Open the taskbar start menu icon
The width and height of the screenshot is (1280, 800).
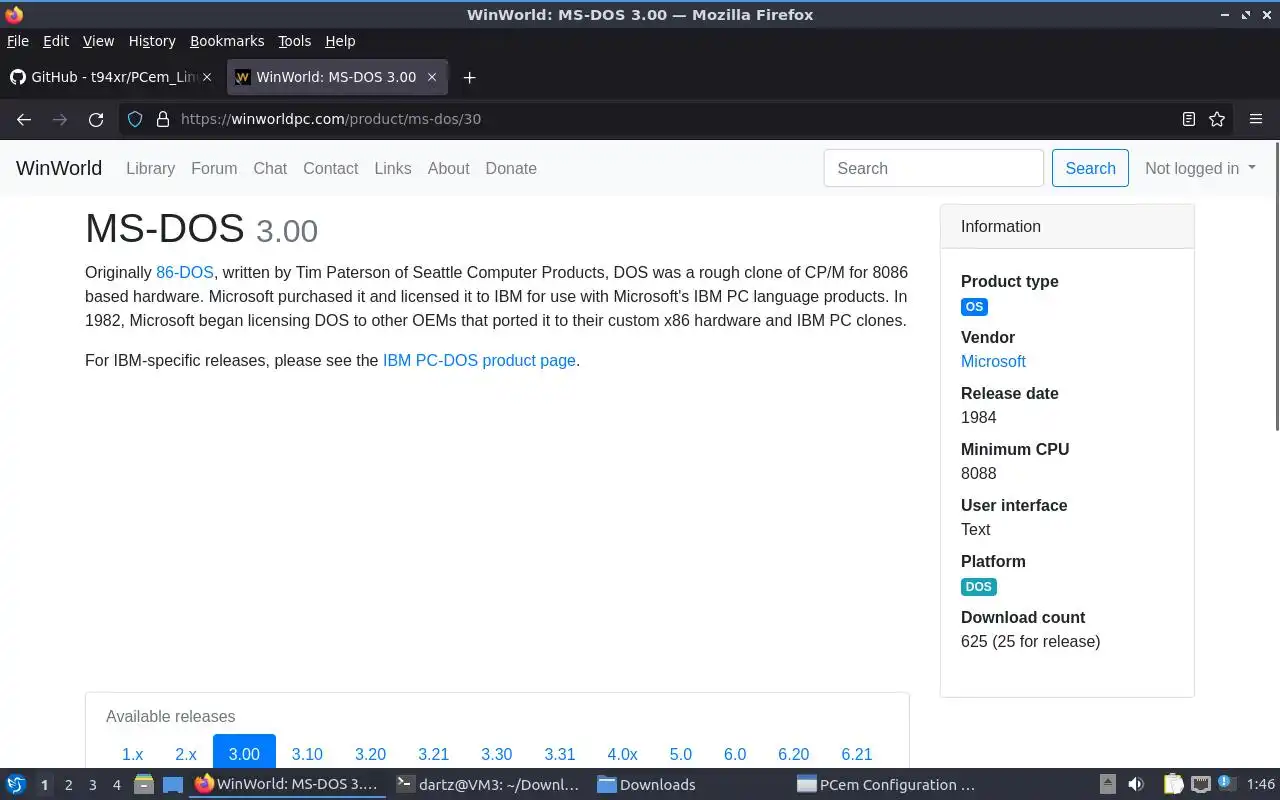15,784
